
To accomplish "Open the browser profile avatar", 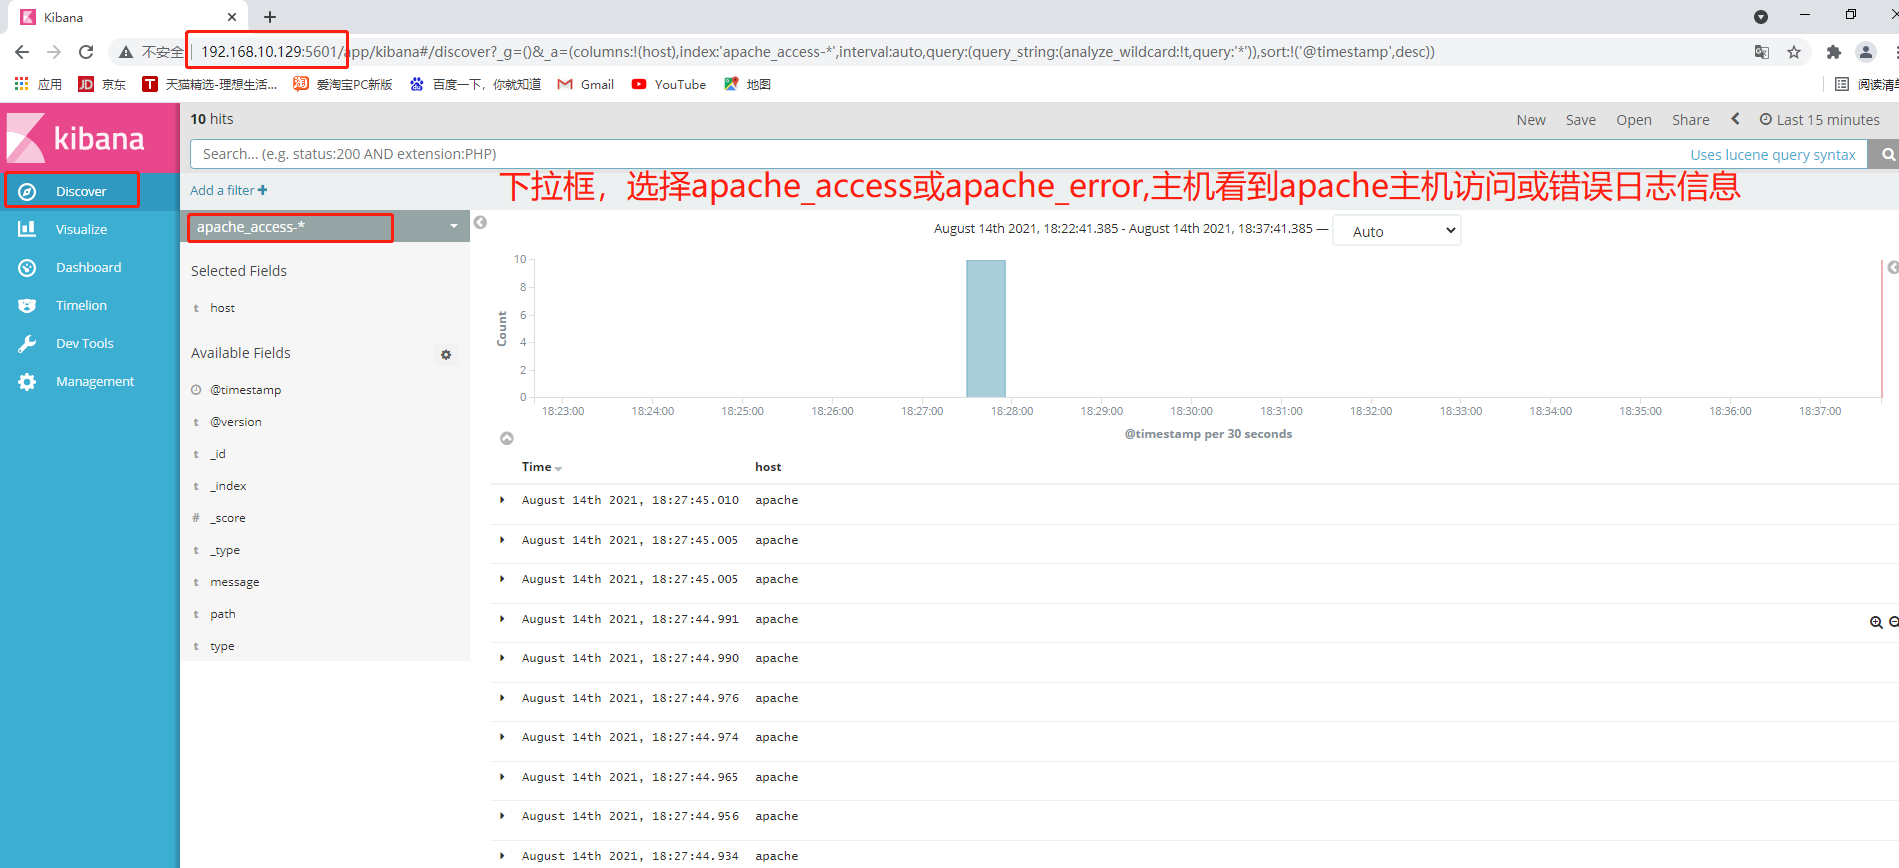I will point(1866,52).
